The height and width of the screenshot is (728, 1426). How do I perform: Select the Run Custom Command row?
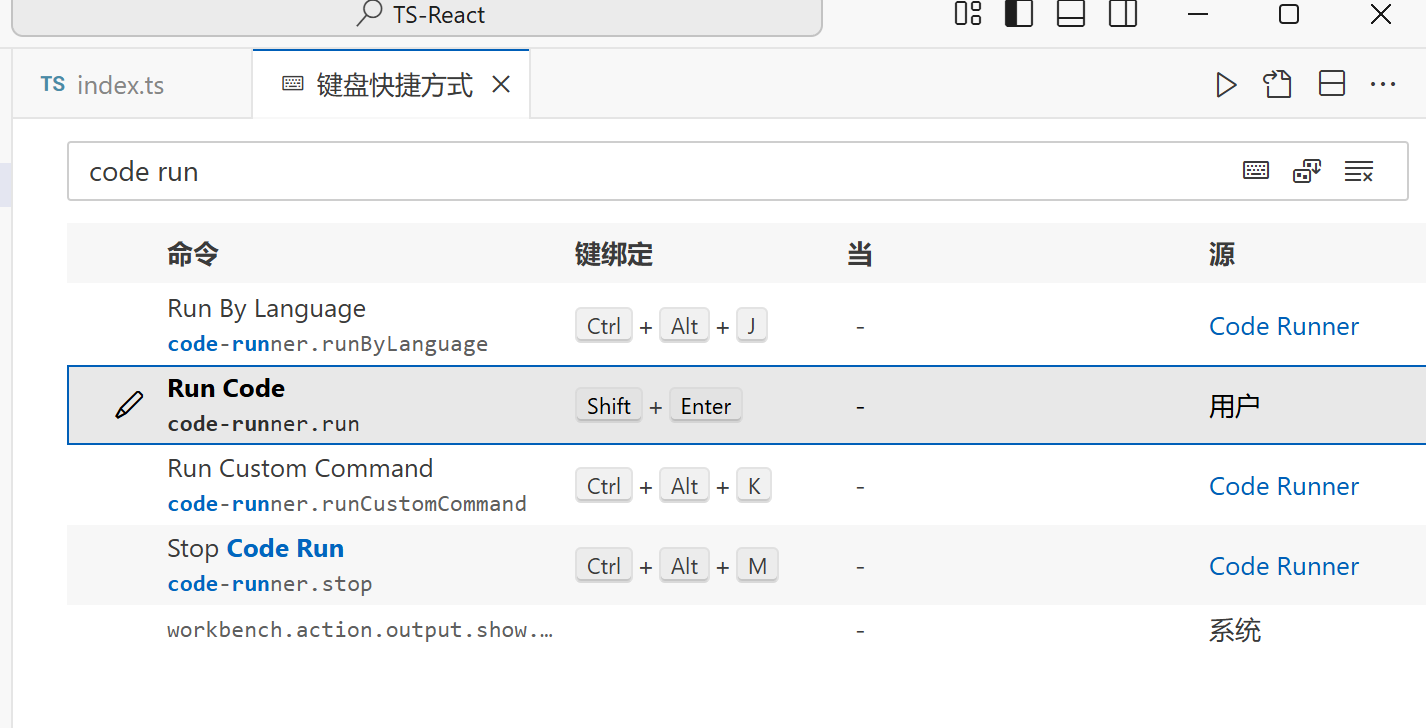tap(746, 485)
